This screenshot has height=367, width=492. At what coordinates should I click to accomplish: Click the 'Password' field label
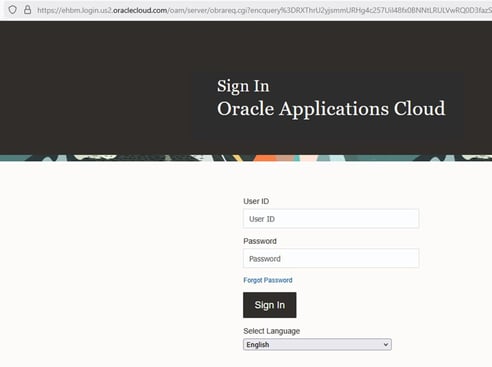[260, 241]
